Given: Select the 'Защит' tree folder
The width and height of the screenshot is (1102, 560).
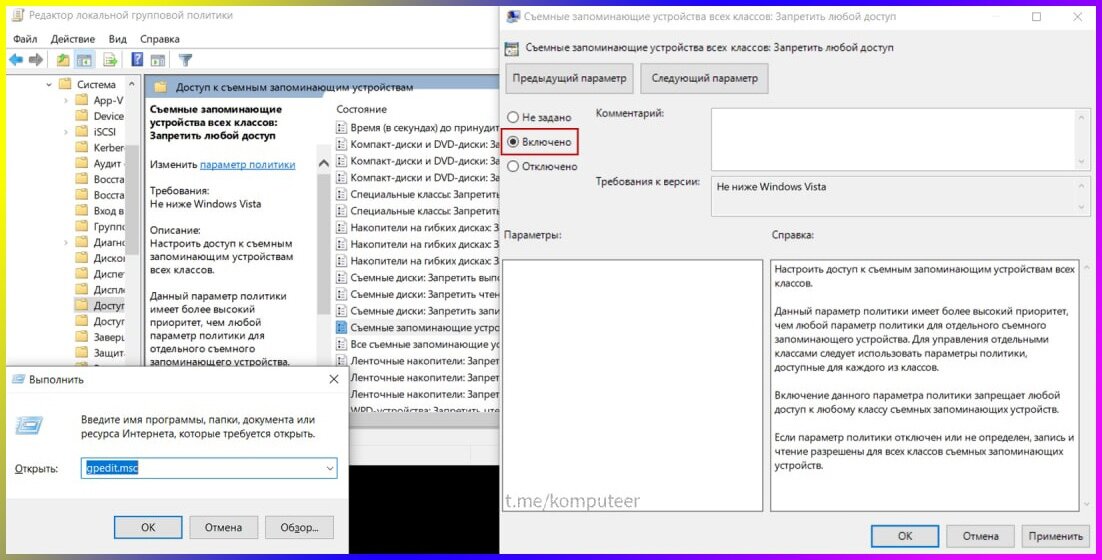Looking at the screenshot, I should click(100, 353).
